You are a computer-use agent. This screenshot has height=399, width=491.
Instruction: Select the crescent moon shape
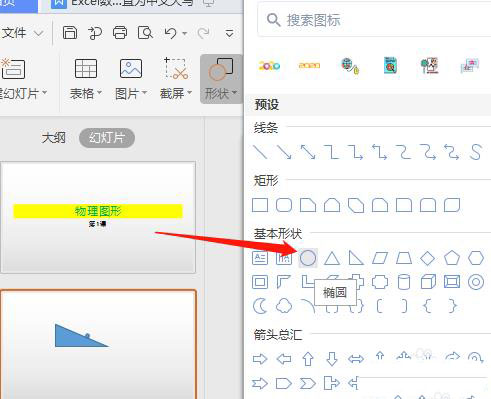pyautogui.click(x=260, y=306)
